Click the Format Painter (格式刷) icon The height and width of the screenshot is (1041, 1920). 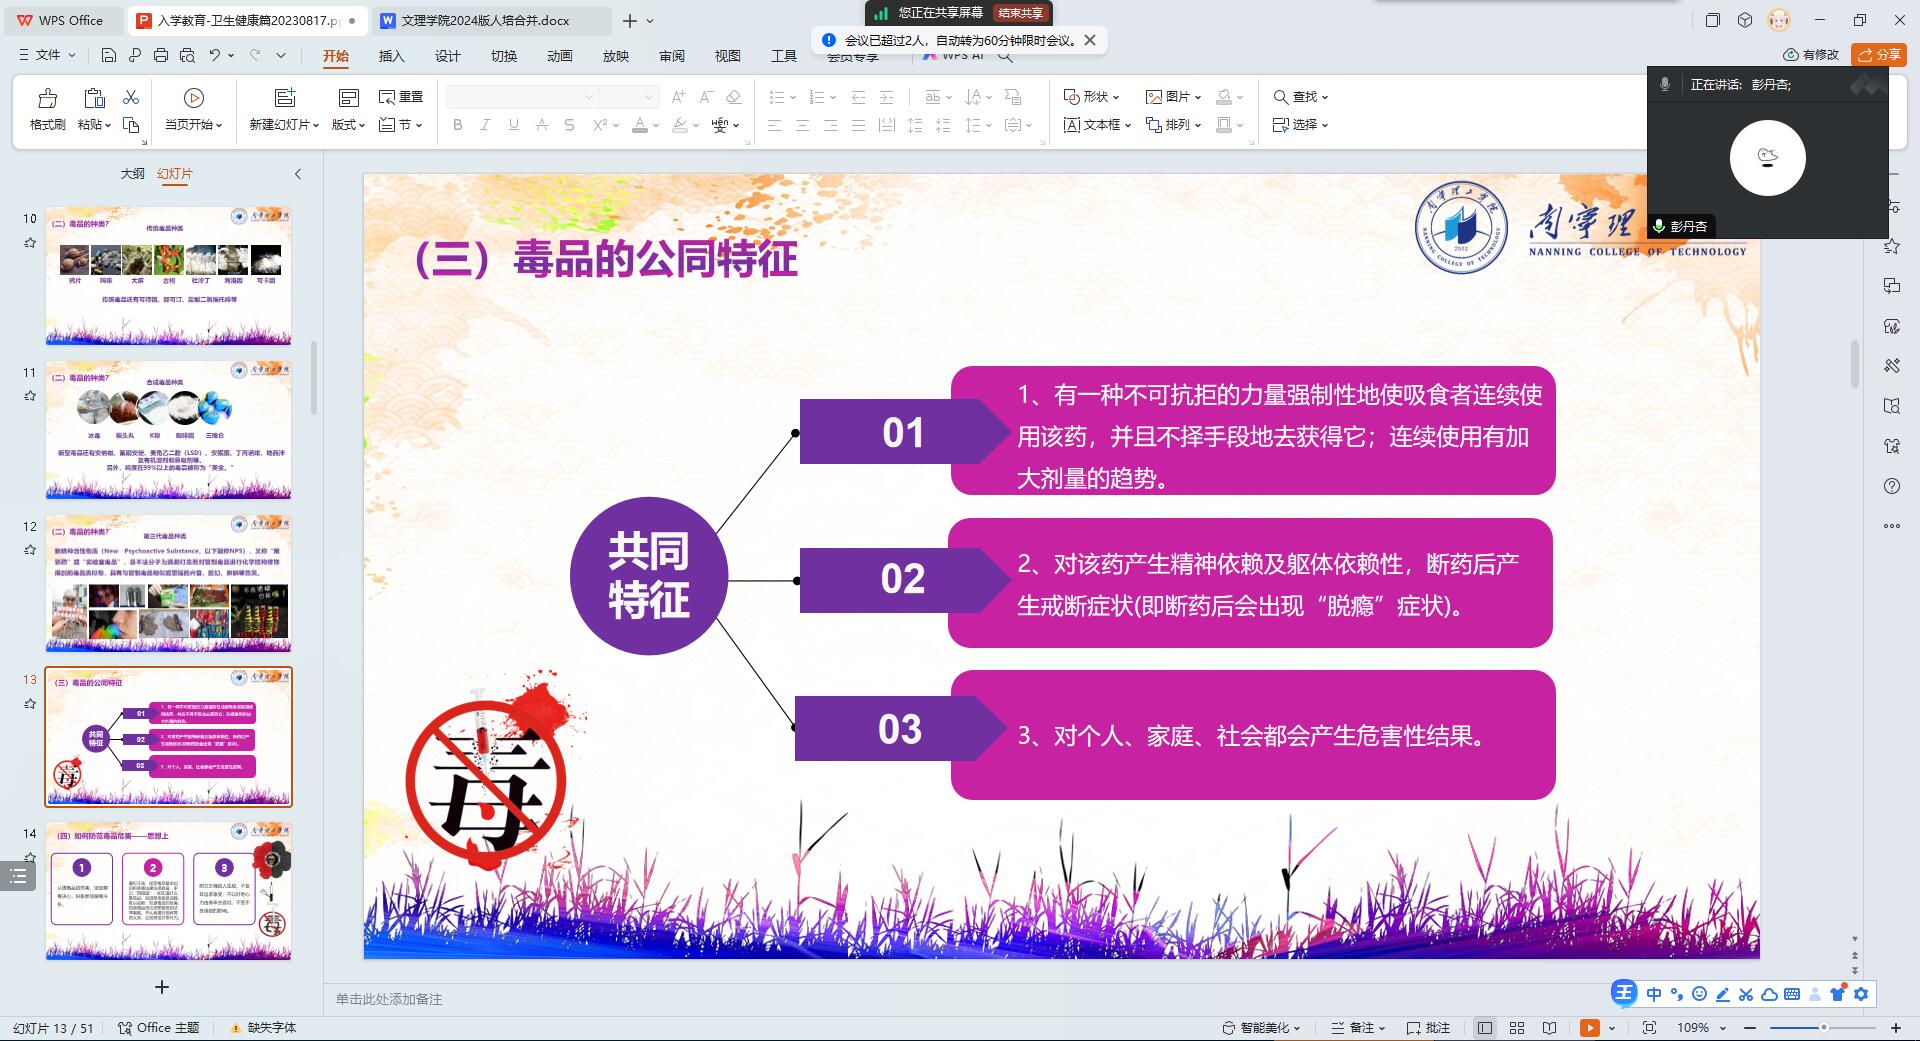pos(47,98)
